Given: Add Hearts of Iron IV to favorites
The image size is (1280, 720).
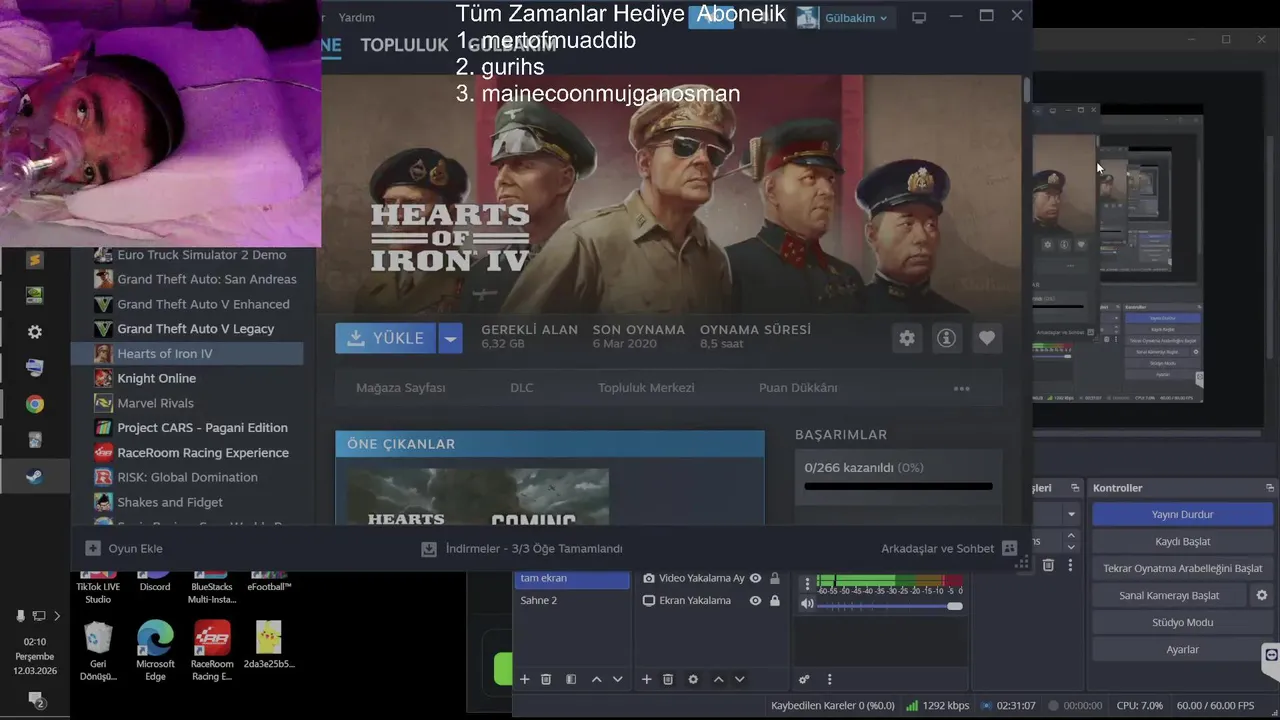Looking at the screenshot, I should [987, 338].
